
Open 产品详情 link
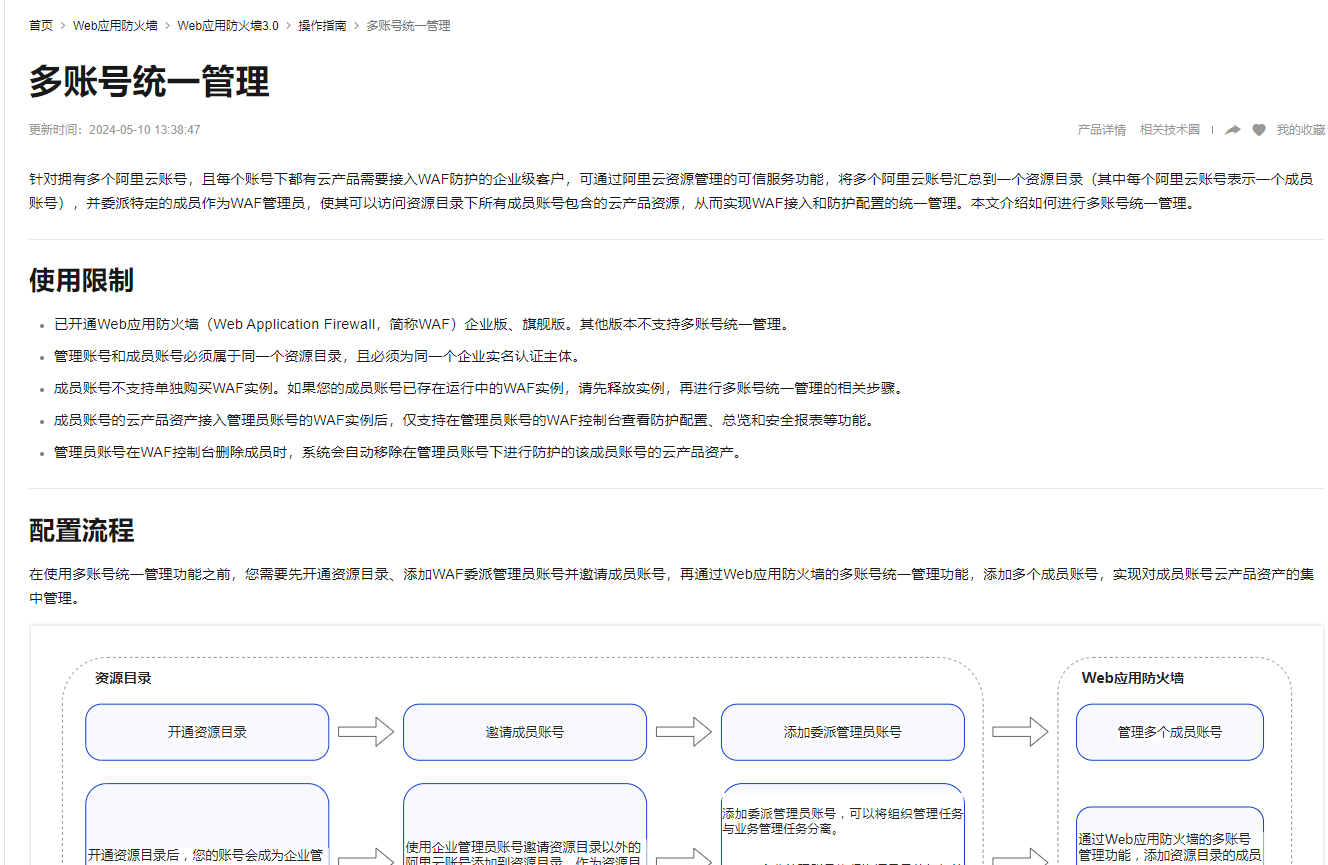(x=1101, y=130)
